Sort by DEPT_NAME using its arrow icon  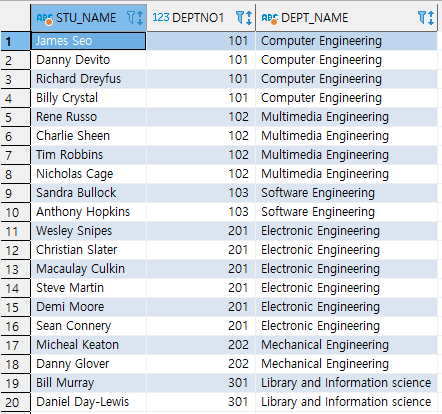point(431,18)
